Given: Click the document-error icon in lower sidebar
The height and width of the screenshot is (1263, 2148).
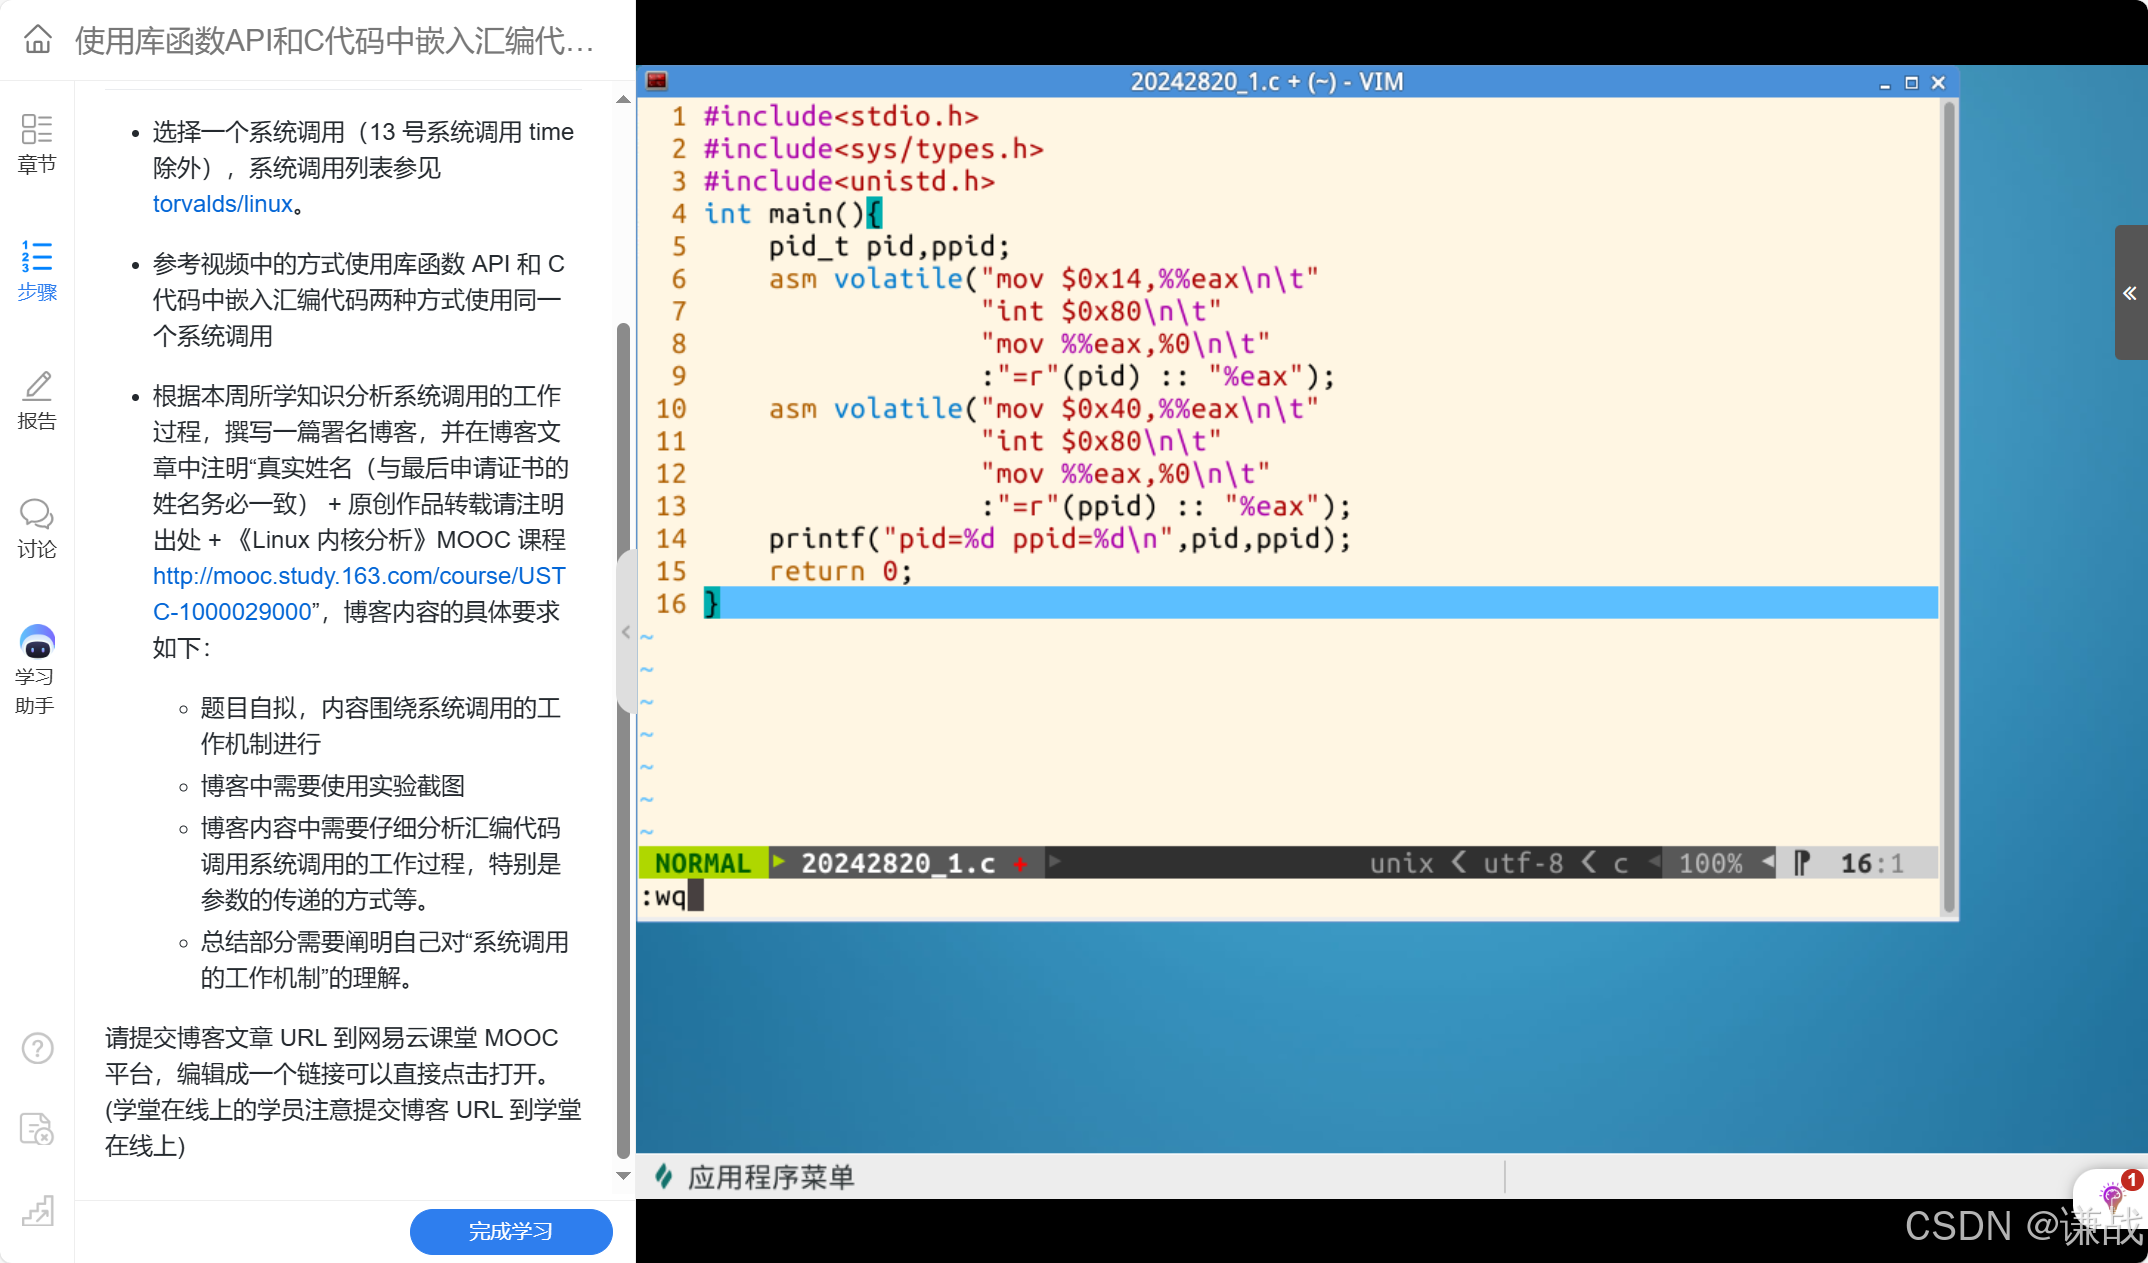Looking at the screenshot, I should pyautogui.click(x=37, y=1128).
